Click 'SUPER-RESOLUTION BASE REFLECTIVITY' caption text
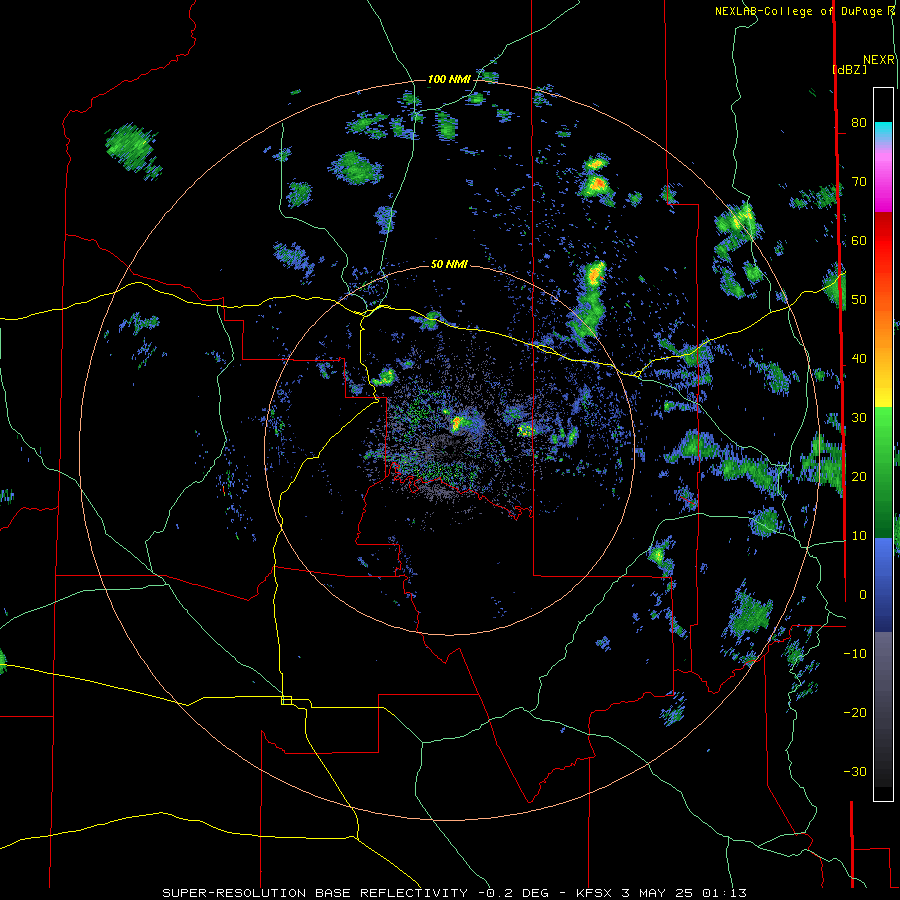The width and height of the screenshot is (900, 900). pos(315,893)
